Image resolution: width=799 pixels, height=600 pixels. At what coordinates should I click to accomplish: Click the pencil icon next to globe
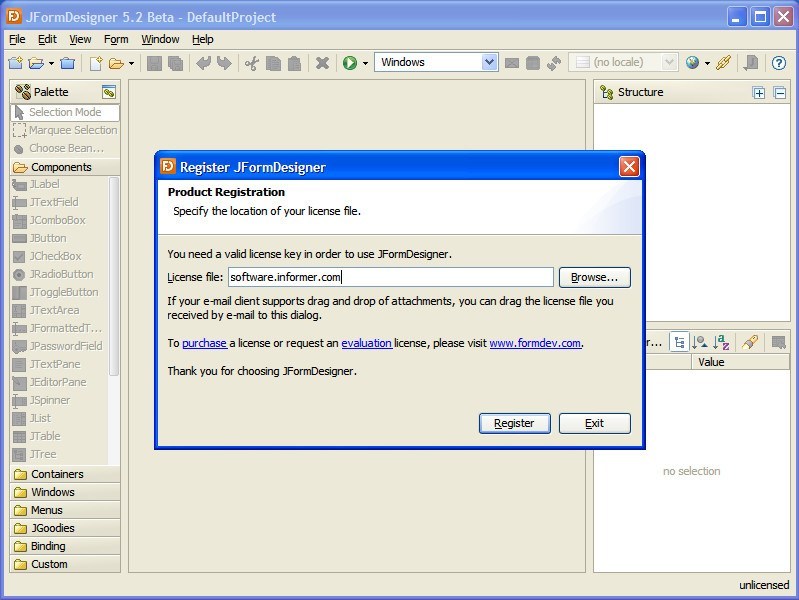(x=724, y=63)
